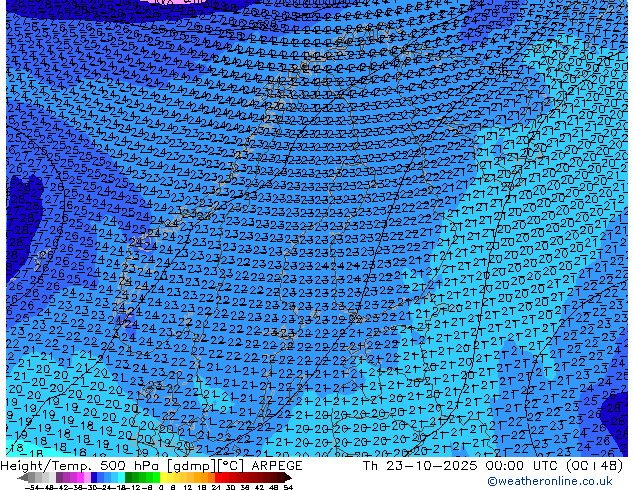Click the dark green swatch in the legend
The height and width of the screenshot is (490, 634).
pyautogui.click(x=129, y=477)
